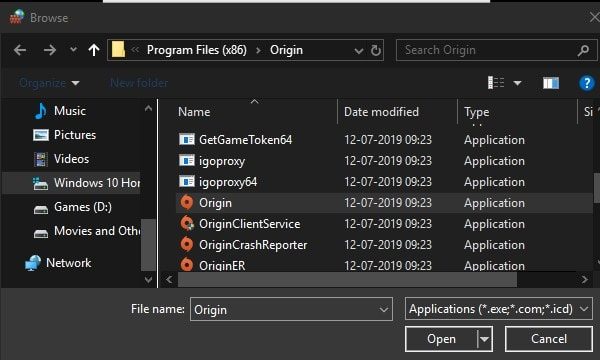Click the GetGameToken64 application icon
The image size is (600, 360).
click(x=187, y=139)
